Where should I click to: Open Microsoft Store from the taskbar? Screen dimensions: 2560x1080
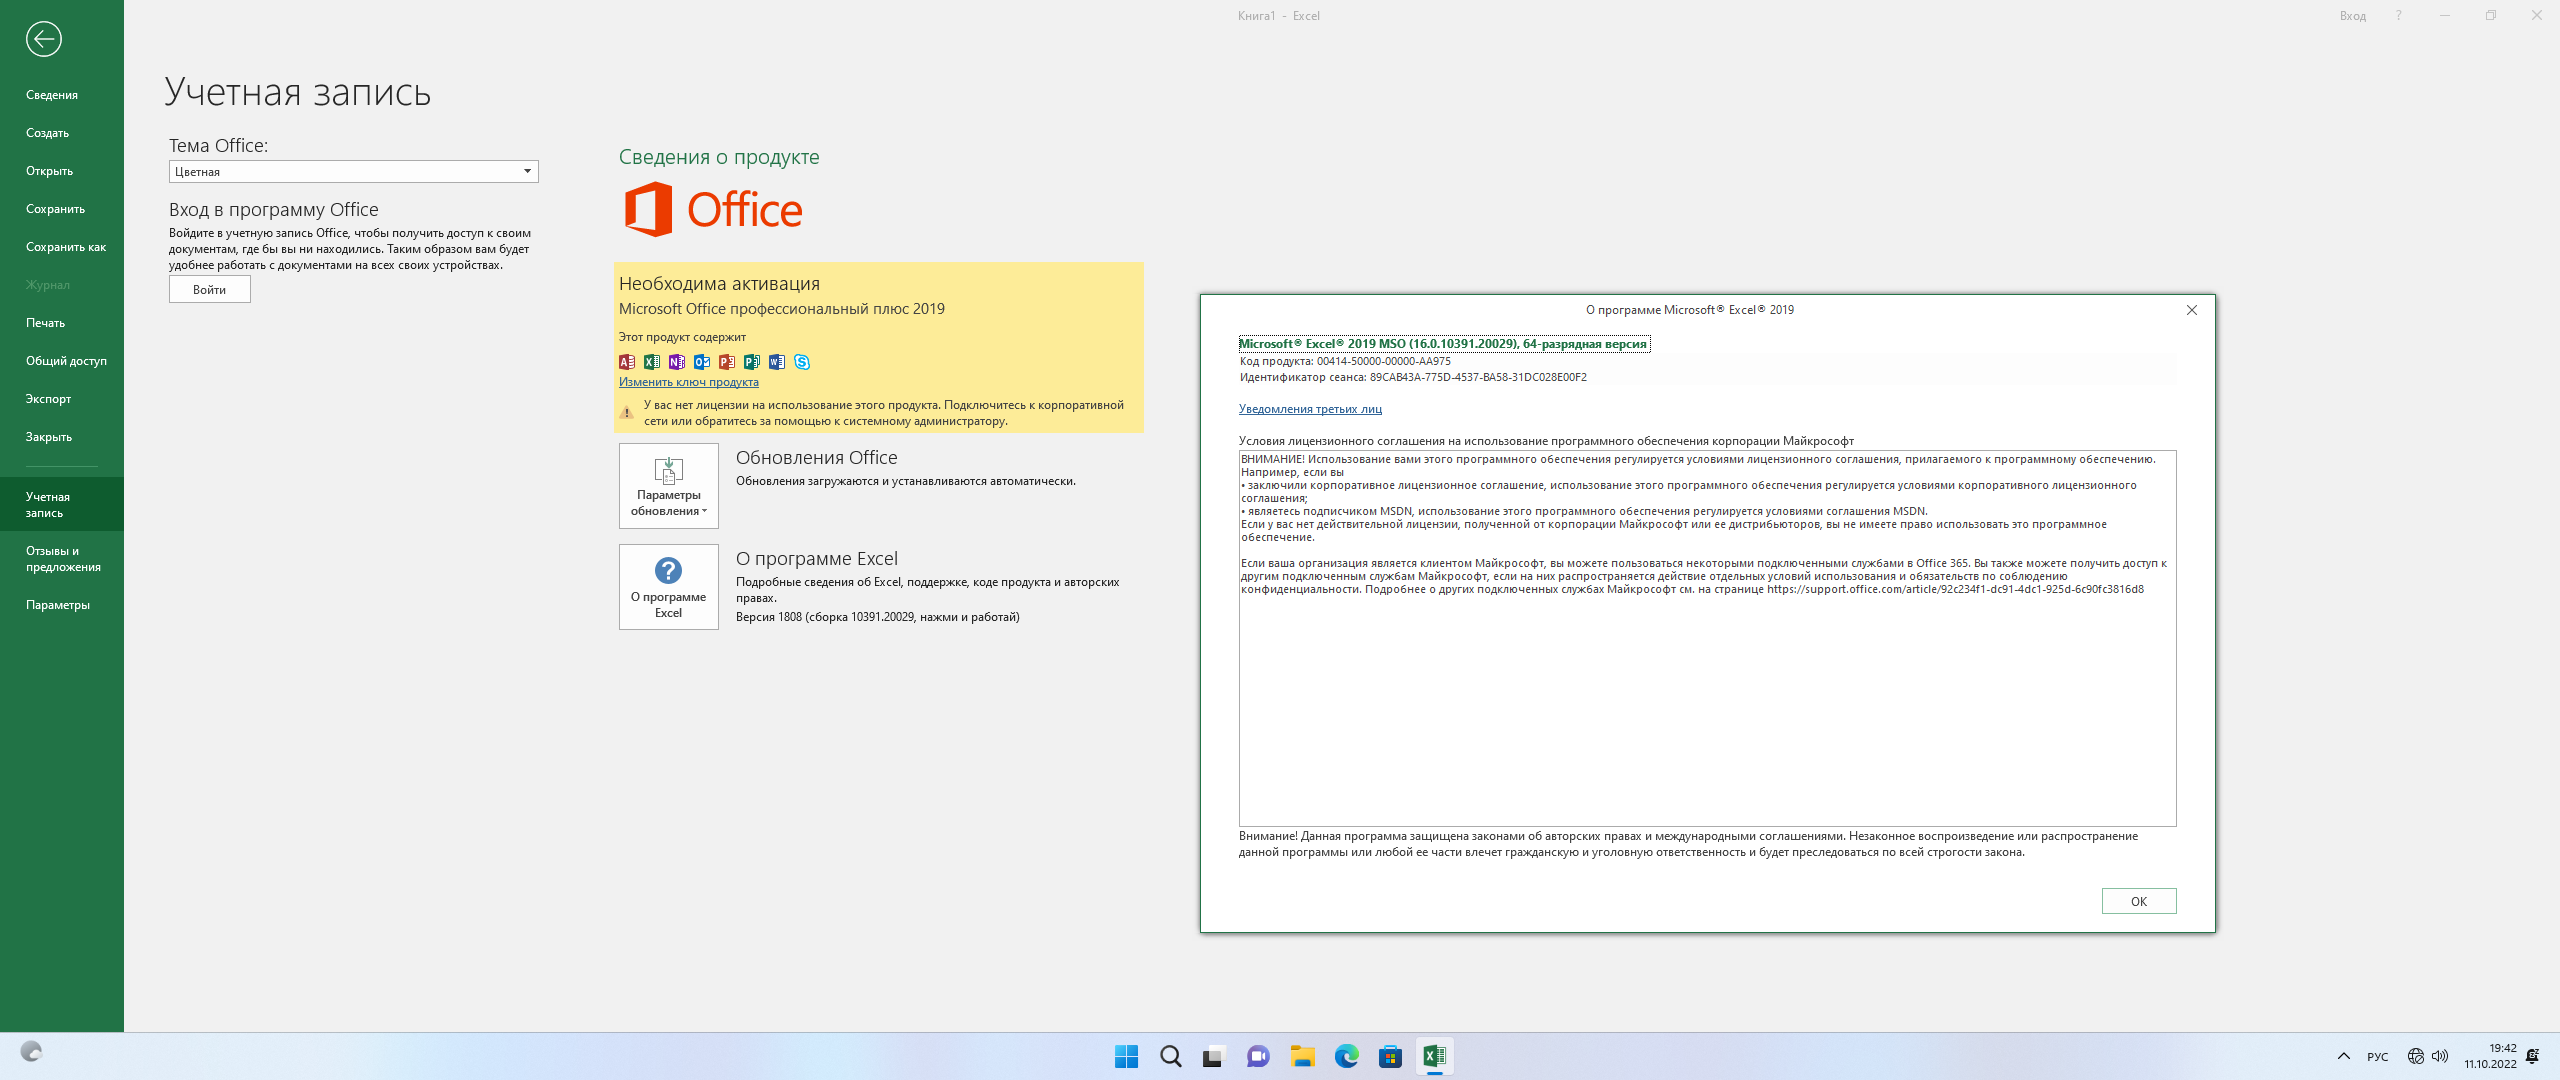pos(1390,1056)
